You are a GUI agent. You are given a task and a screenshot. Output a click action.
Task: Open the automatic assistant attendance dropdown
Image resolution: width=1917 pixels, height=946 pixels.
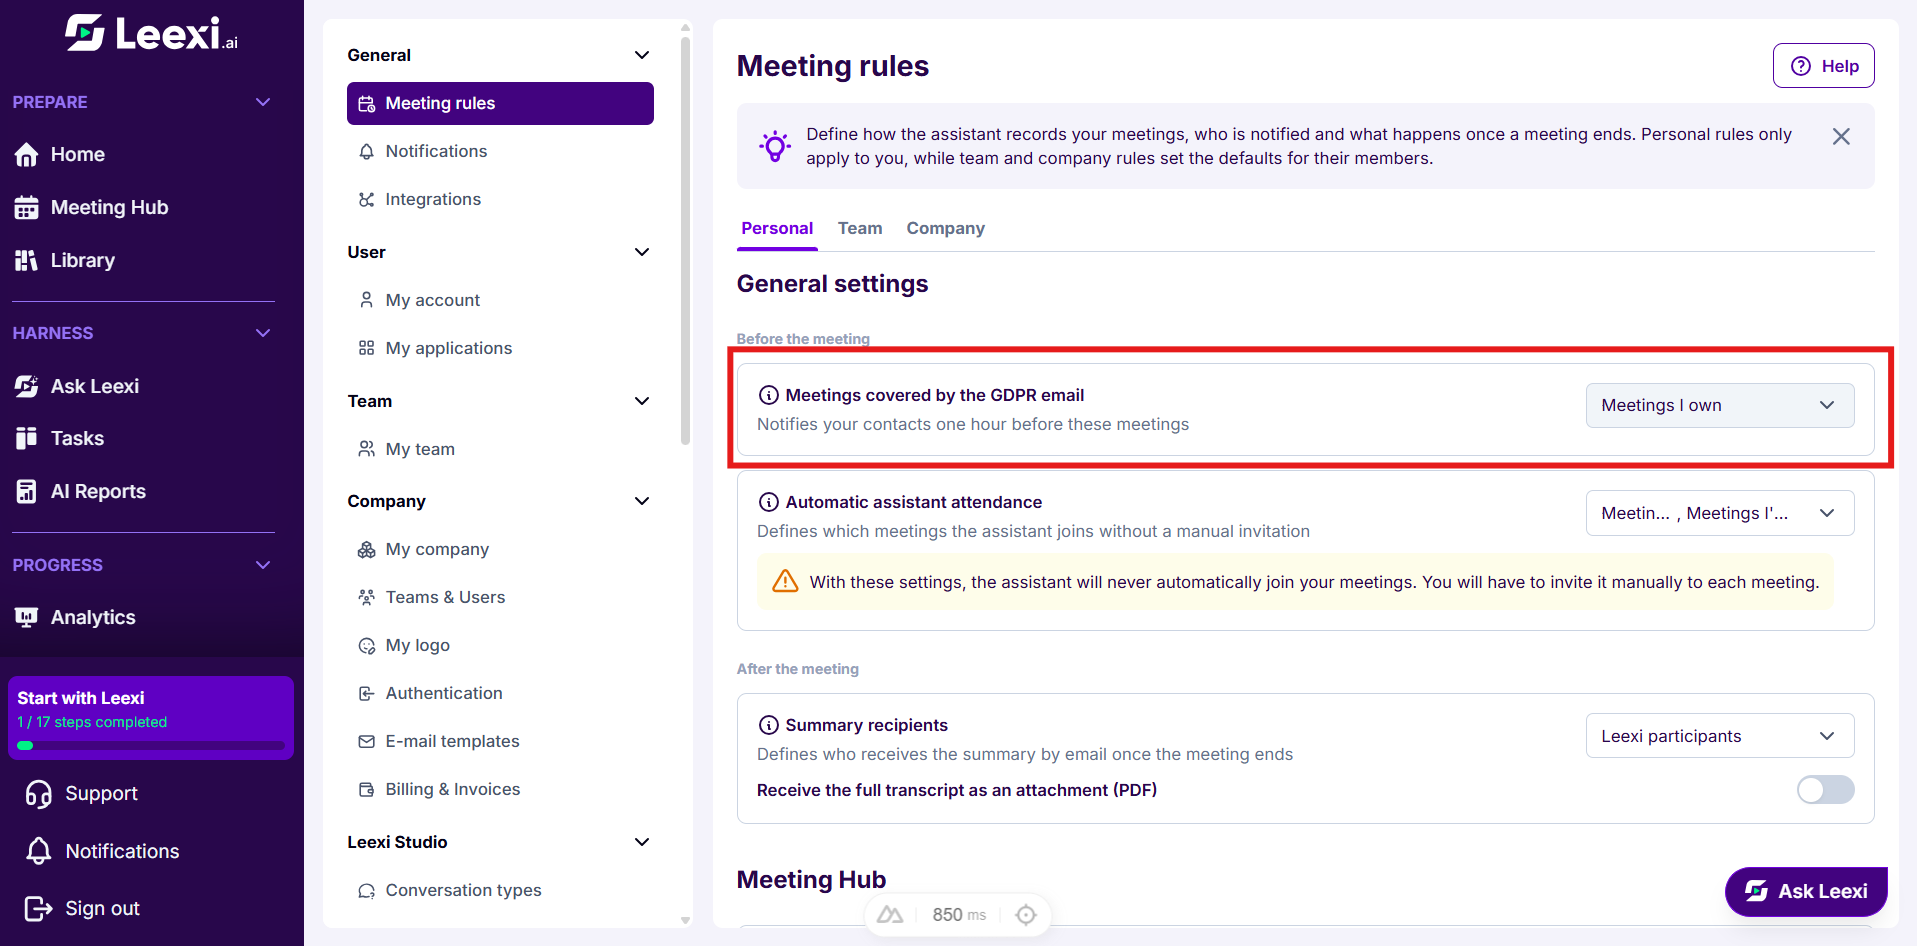pyautogui.click(x=1720, y=513)
